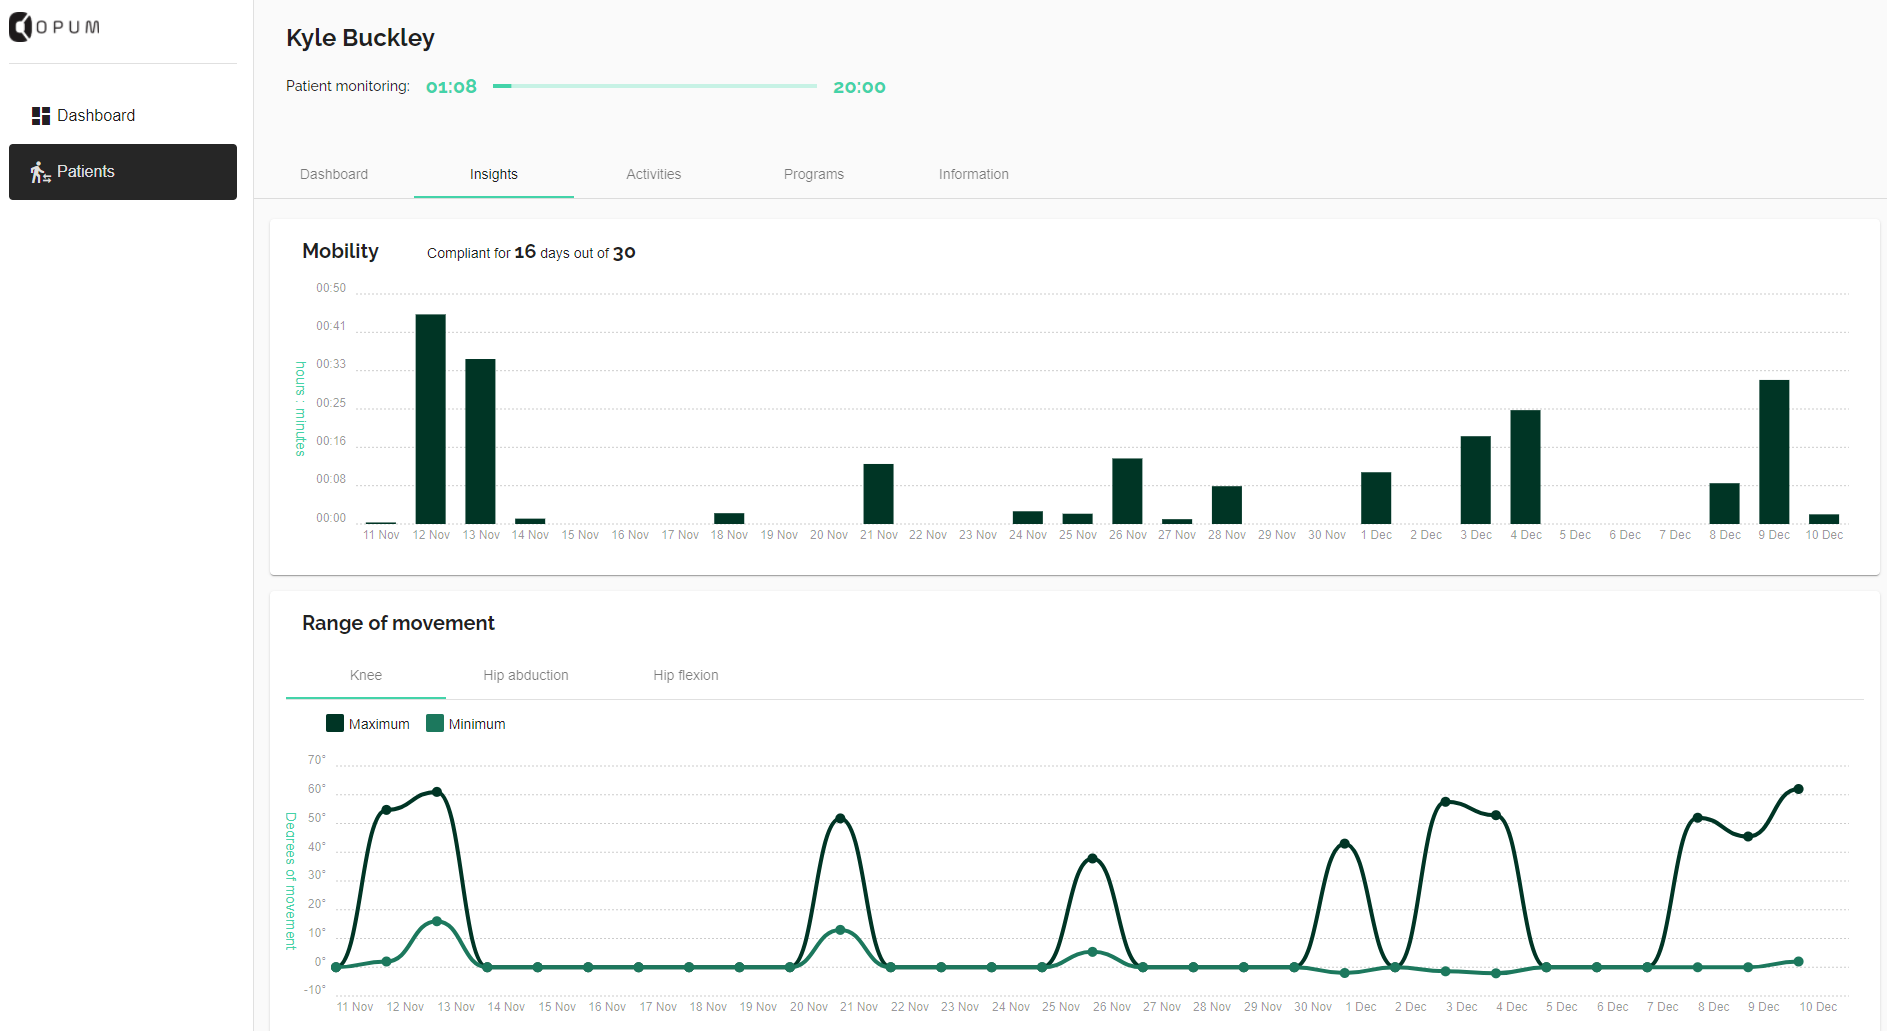
Task: Click the 12 Nov mobility bar
Action: [x=431, y=419]
